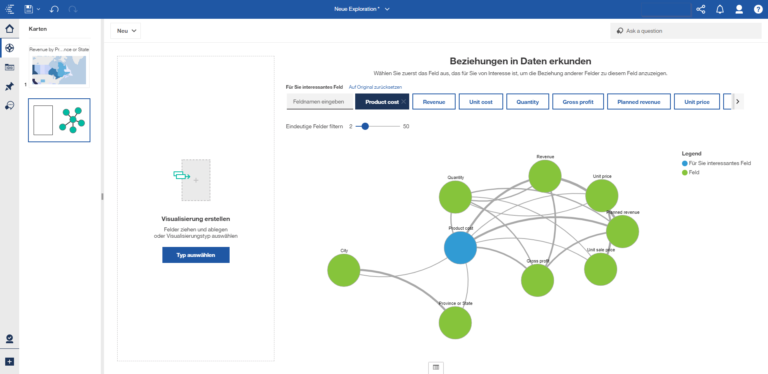Click the save disk icon
768x374 pixels.
click(x=28, y=9)
